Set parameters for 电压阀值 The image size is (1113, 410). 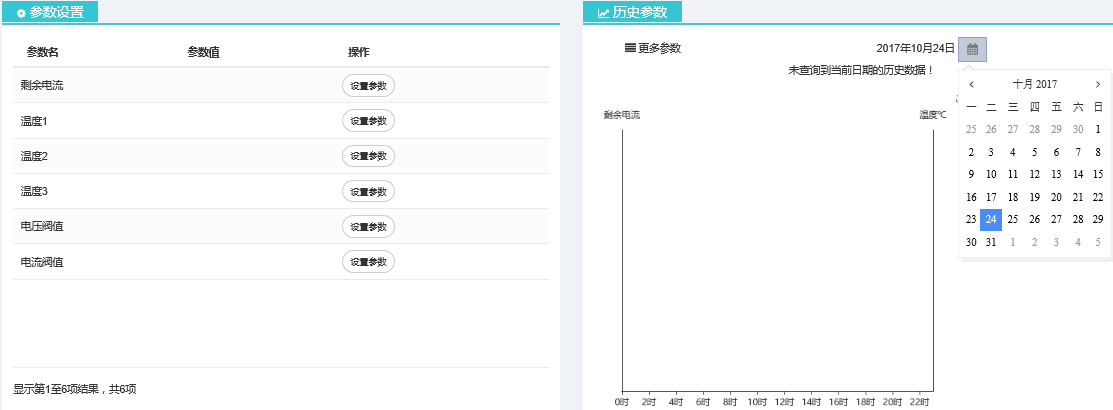tap(368, 227)
